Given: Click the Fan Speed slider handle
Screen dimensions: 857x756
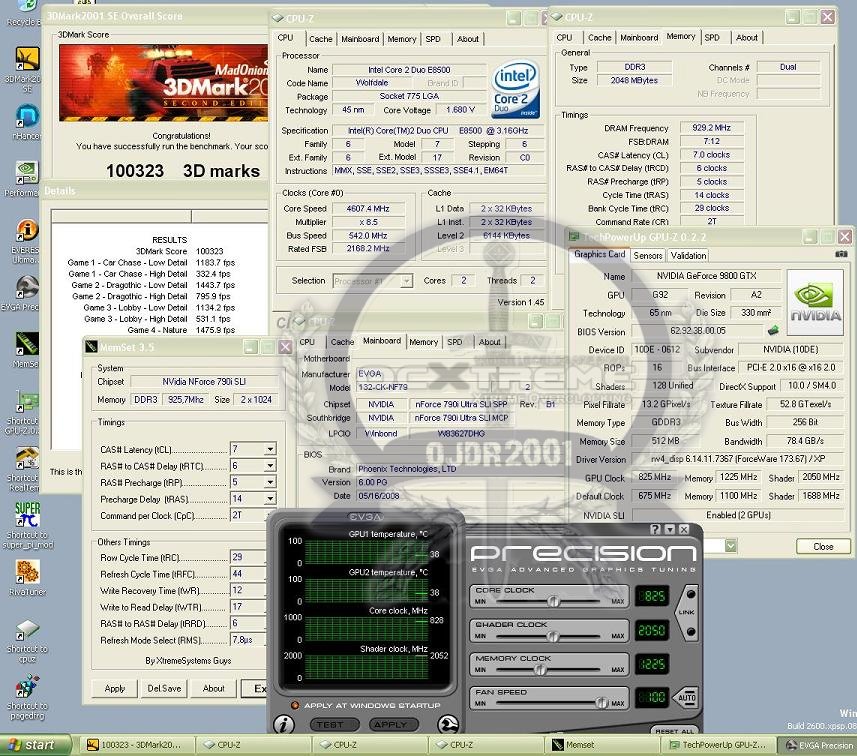Looking at the screenshot, I should tap(601, 703).
